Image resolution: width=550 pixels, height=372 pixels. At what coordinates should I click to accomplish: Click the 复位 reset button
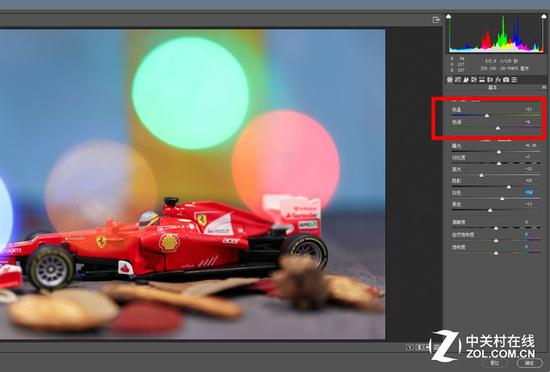(495, 363)
